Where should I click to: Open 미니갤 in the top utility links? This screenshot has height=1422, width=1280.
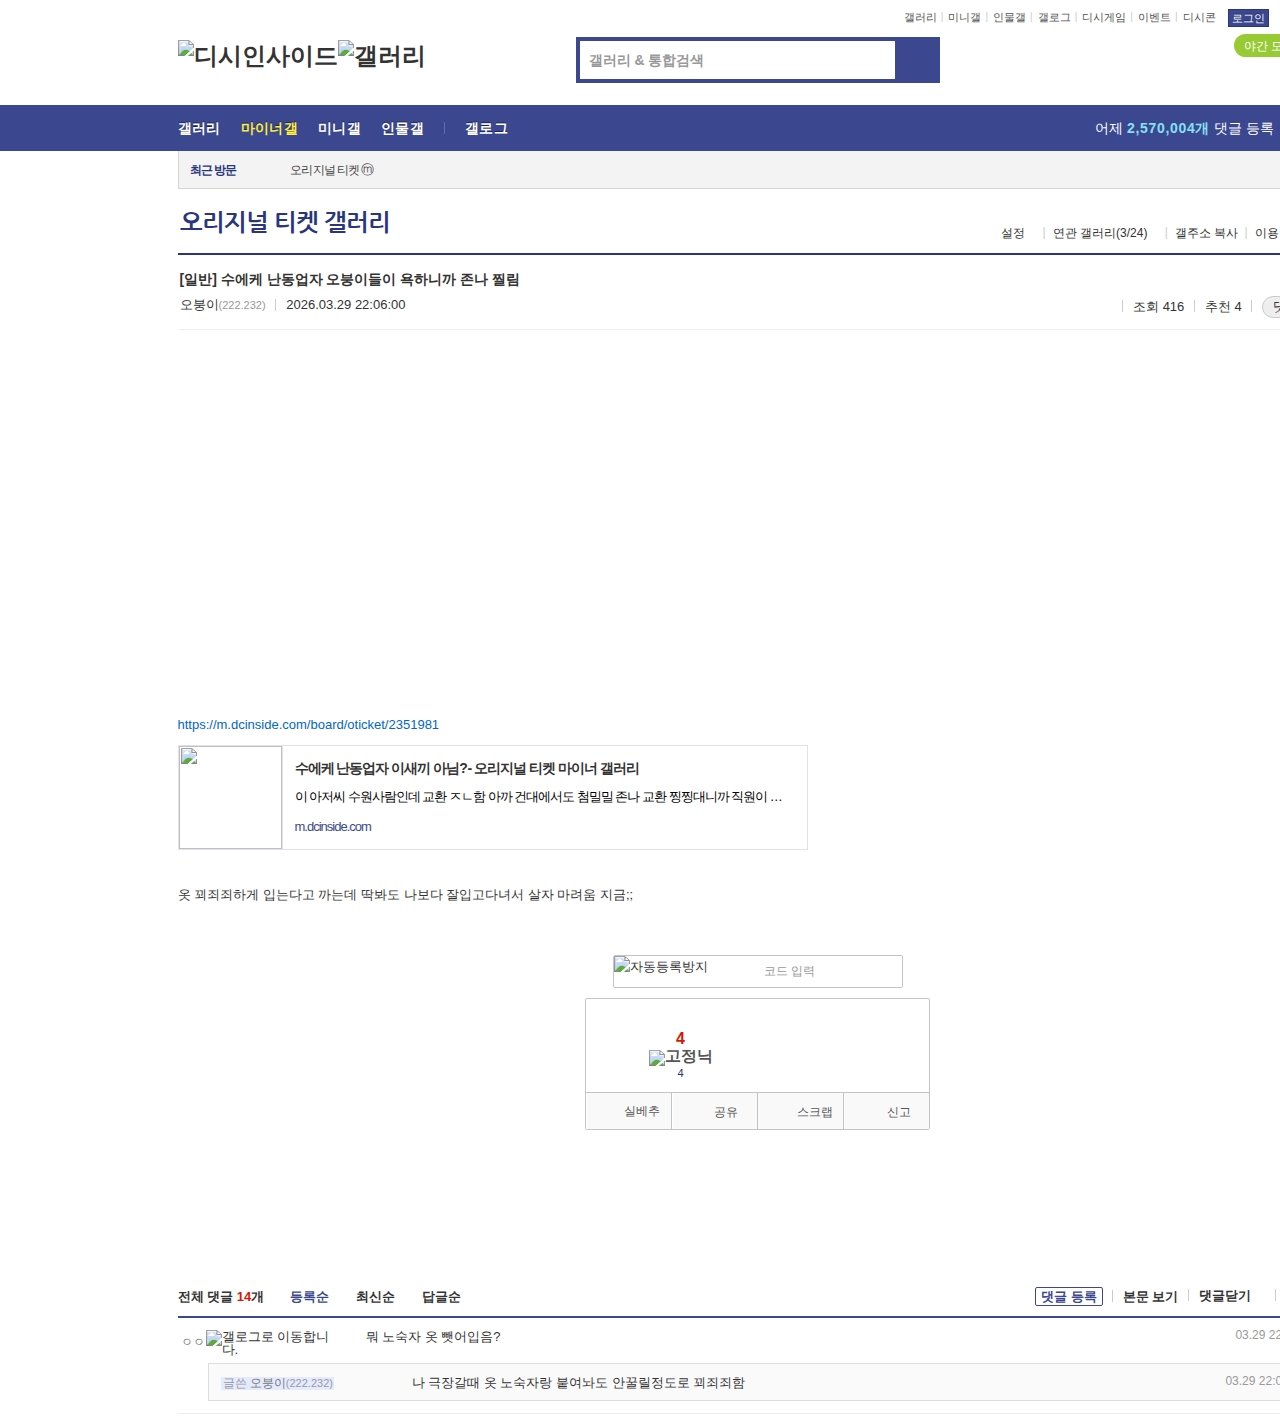click(964, 18)
